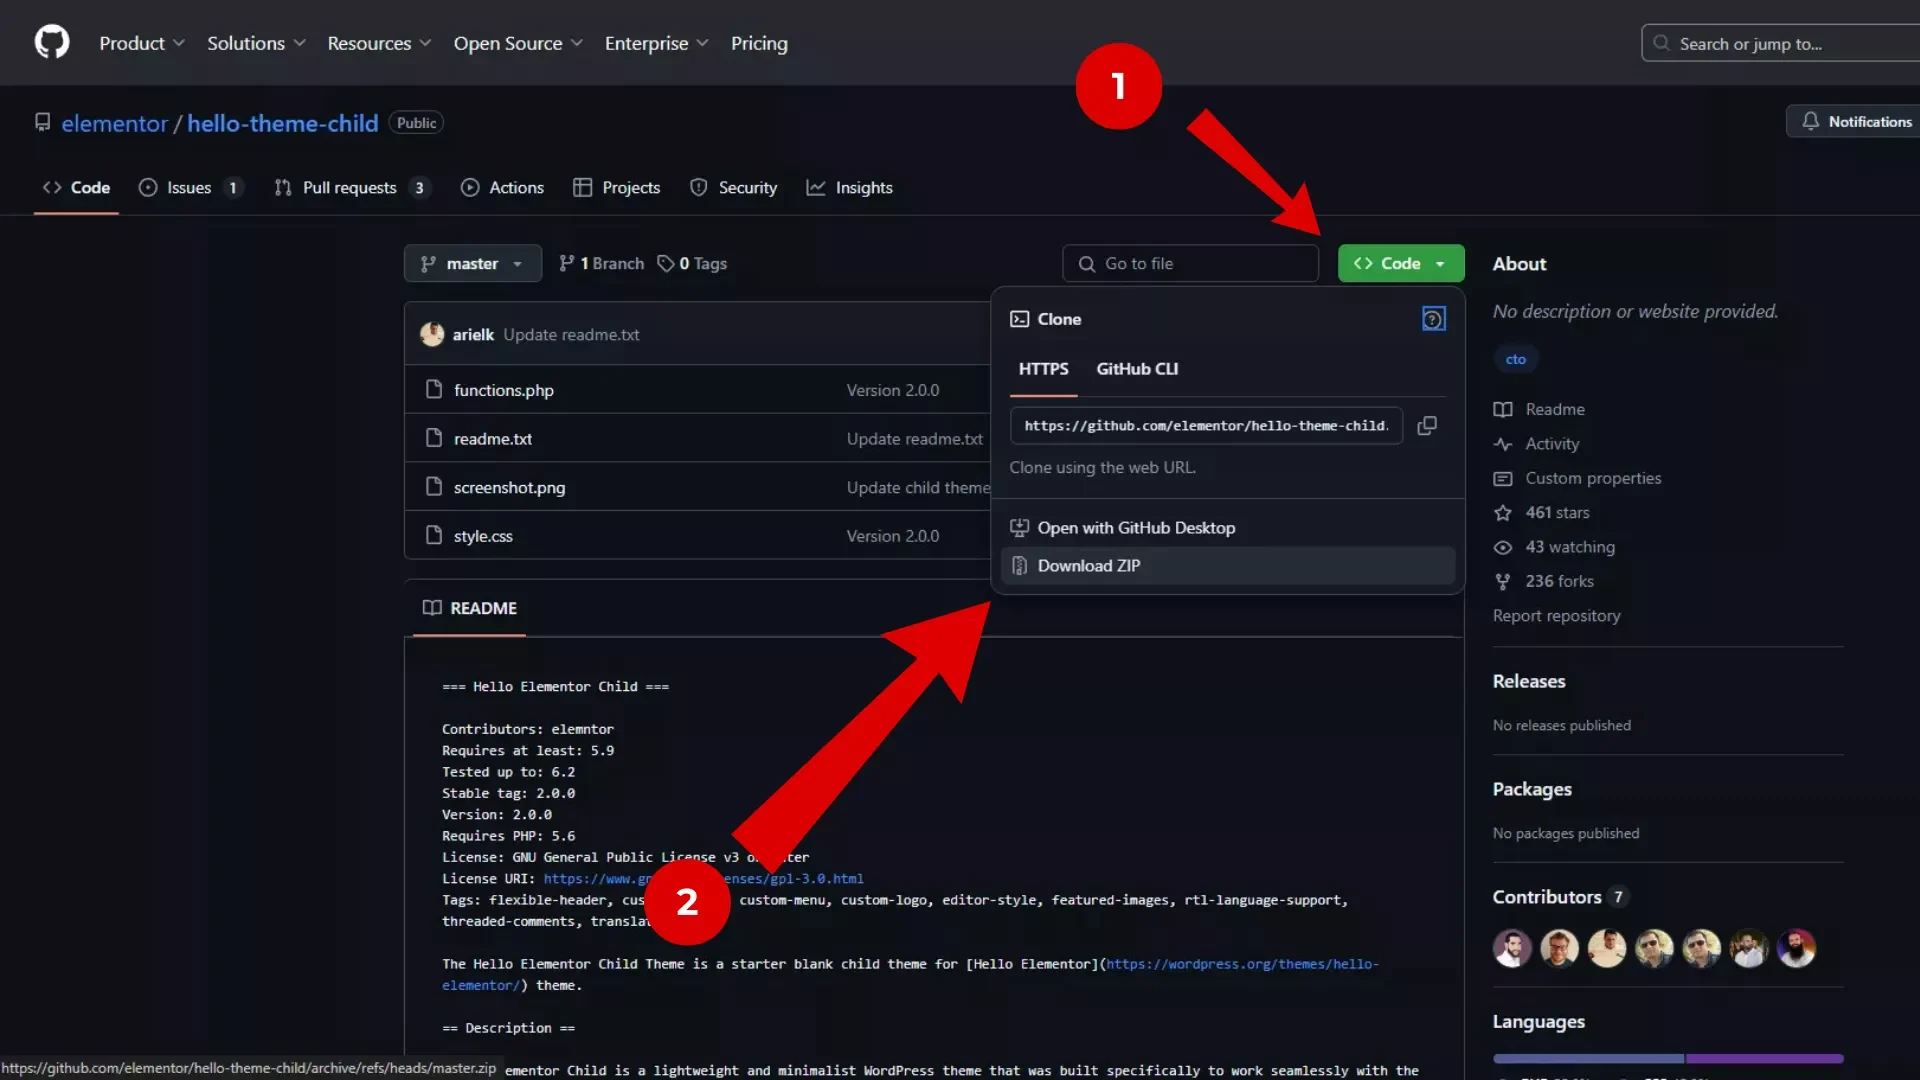This screenshot has height=1080, width=1920.
Task: Open the Releases heading link
Action: 1529,681
